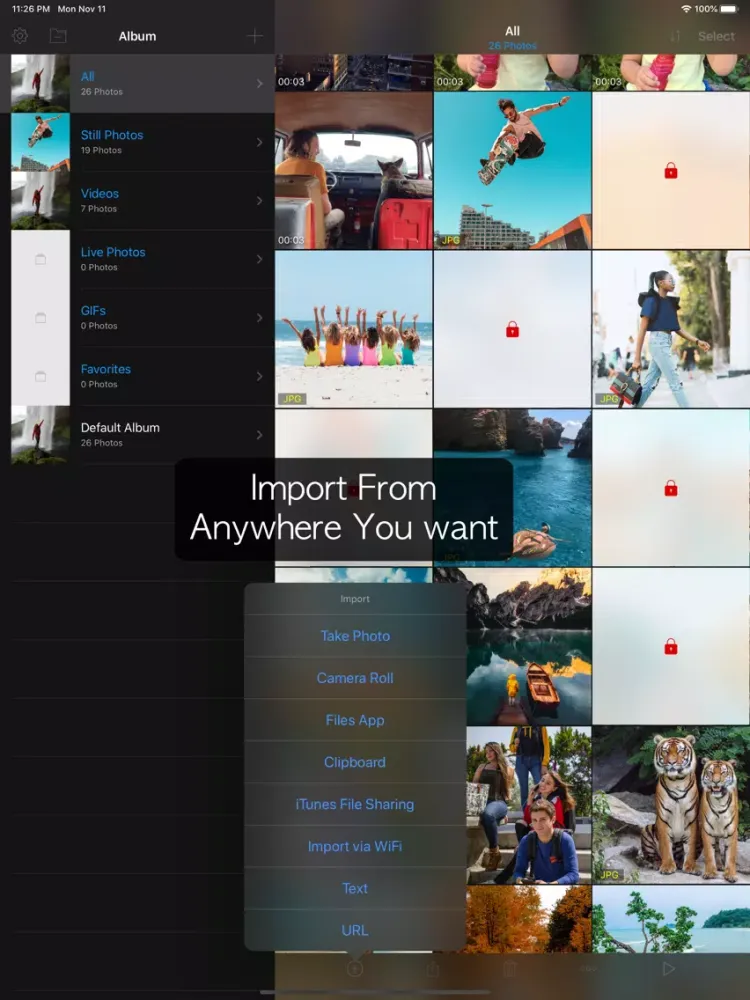Open settings gear in Album header
This screenshot has height=1000, width=750.
click(x=20, y=36)
